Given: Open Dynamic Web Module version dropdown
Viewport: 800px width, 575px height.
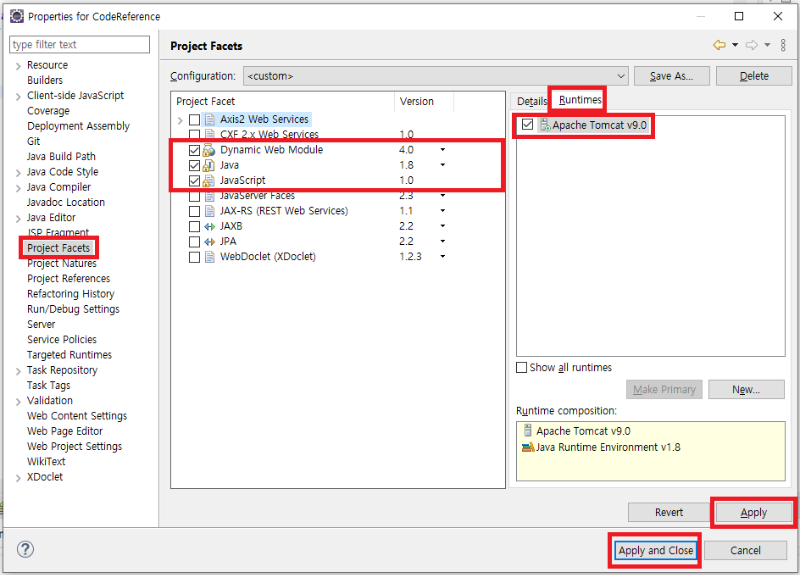Looking at the screenshot, I should 443,149.
